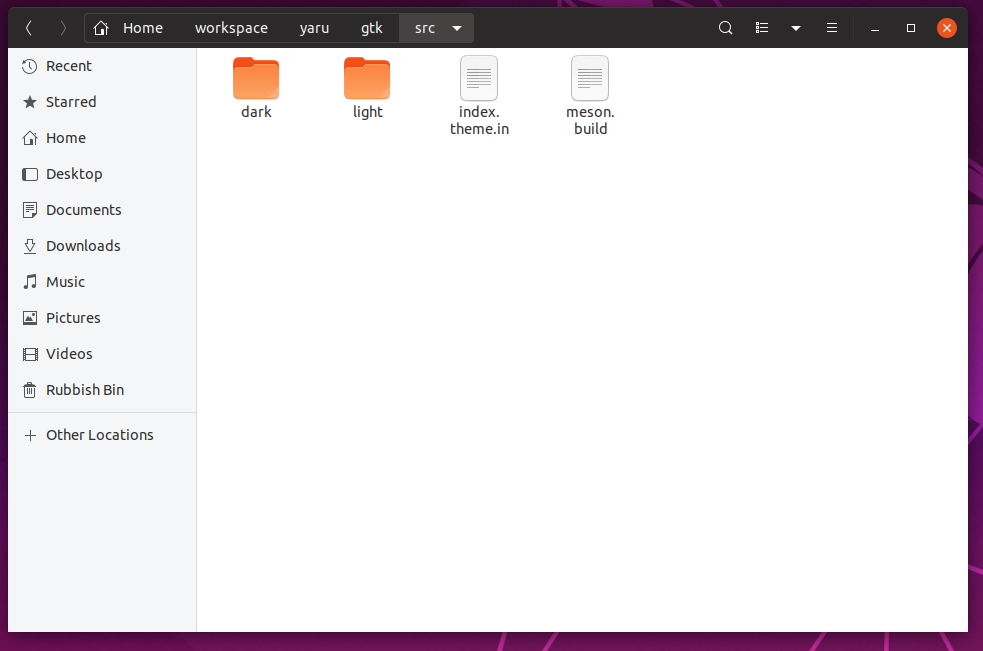983x651 pixels.
Task: Click the 'light' folder name label
Action: point(367,112)
